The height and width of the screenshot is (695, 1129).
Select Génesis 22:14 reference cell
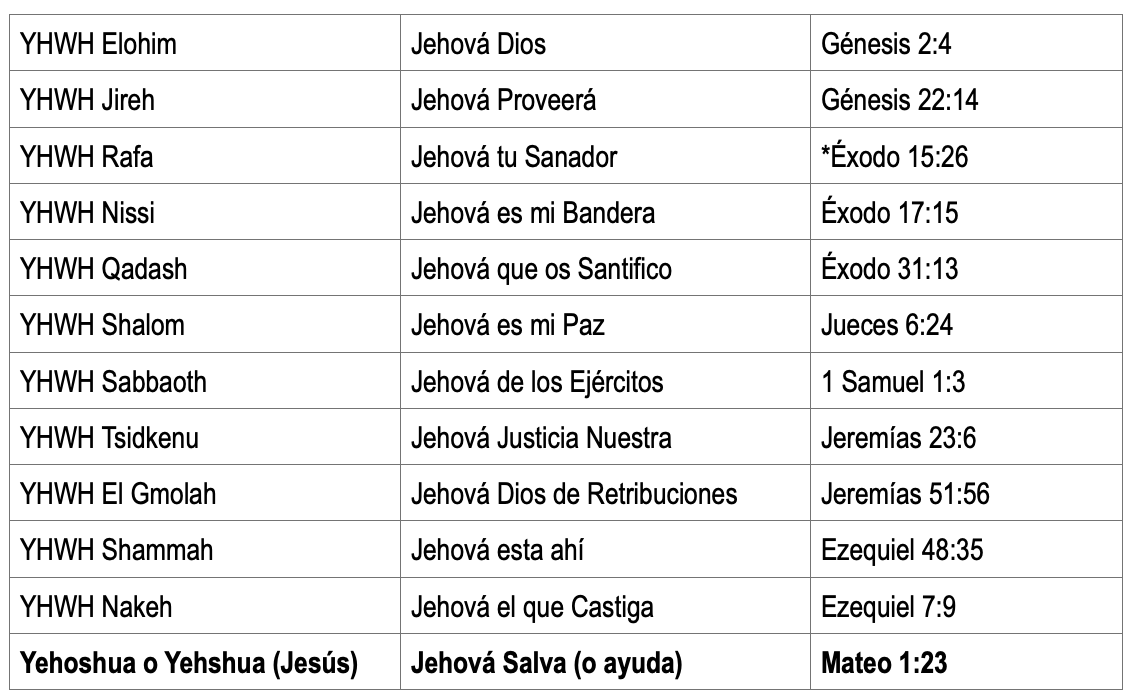pos(966,99)
